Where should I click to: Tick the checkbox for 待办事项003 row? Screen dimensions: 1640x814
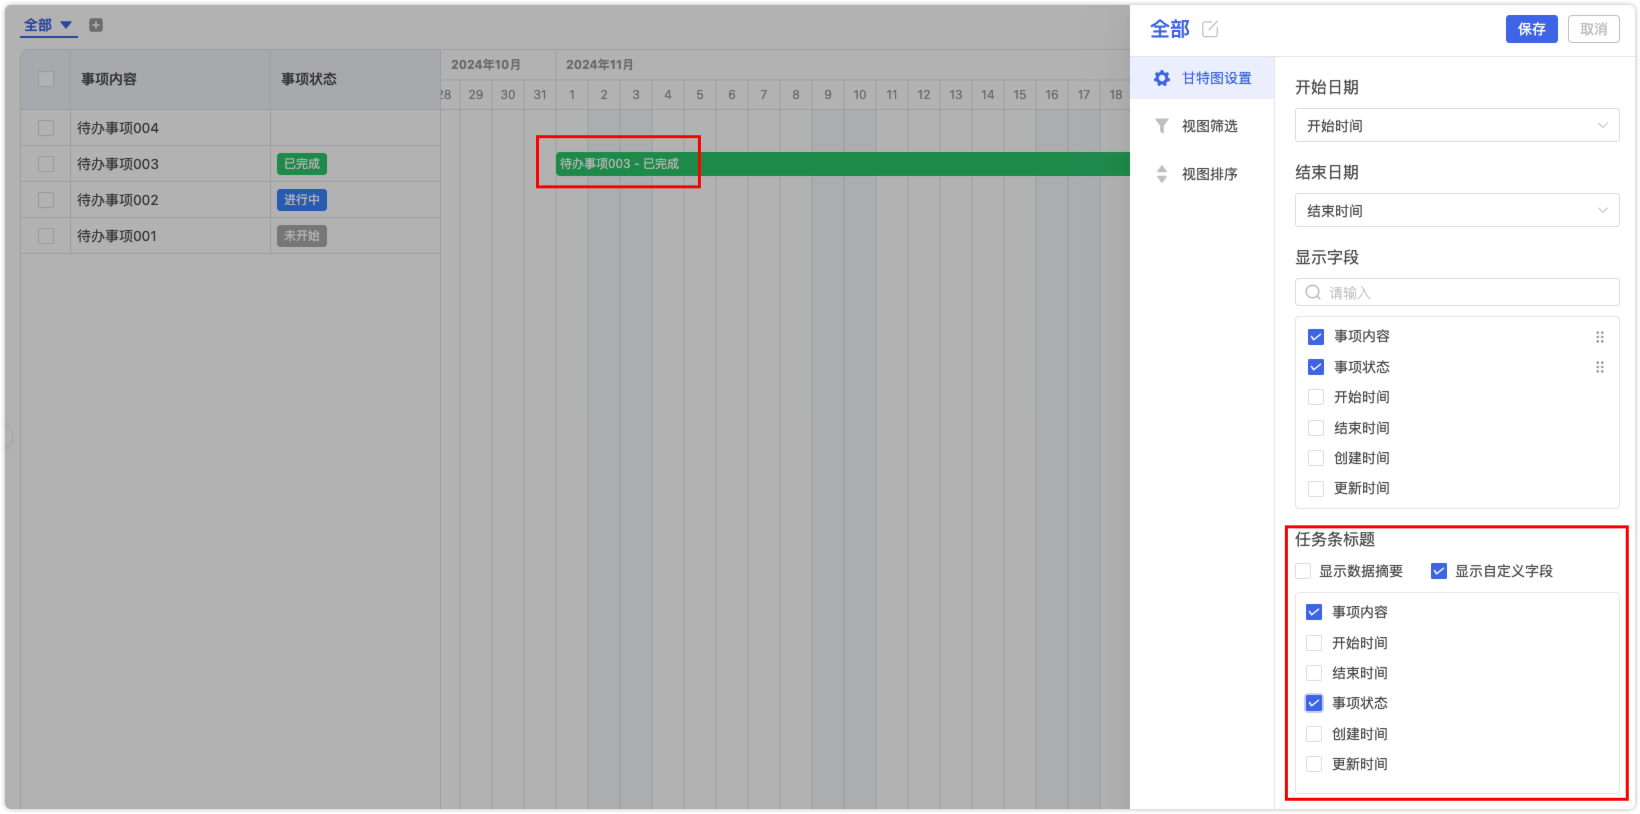[46, 164]
